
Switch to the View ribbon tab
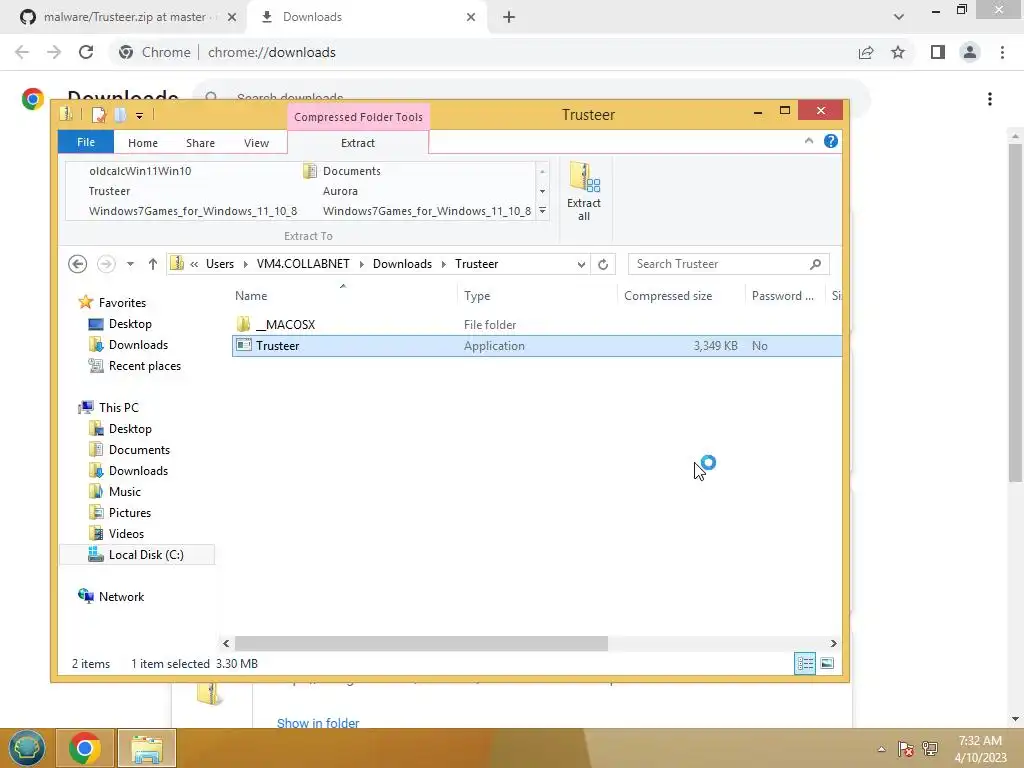256,143
